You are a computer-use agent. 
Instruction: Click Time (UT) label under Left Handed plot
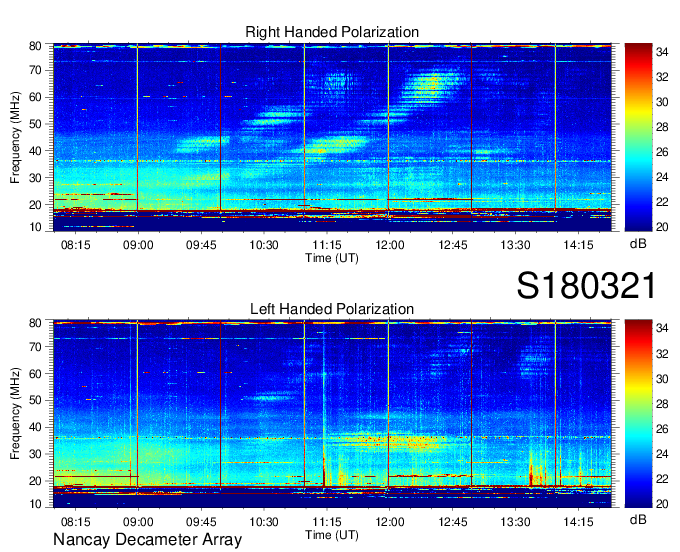(332, 535)
